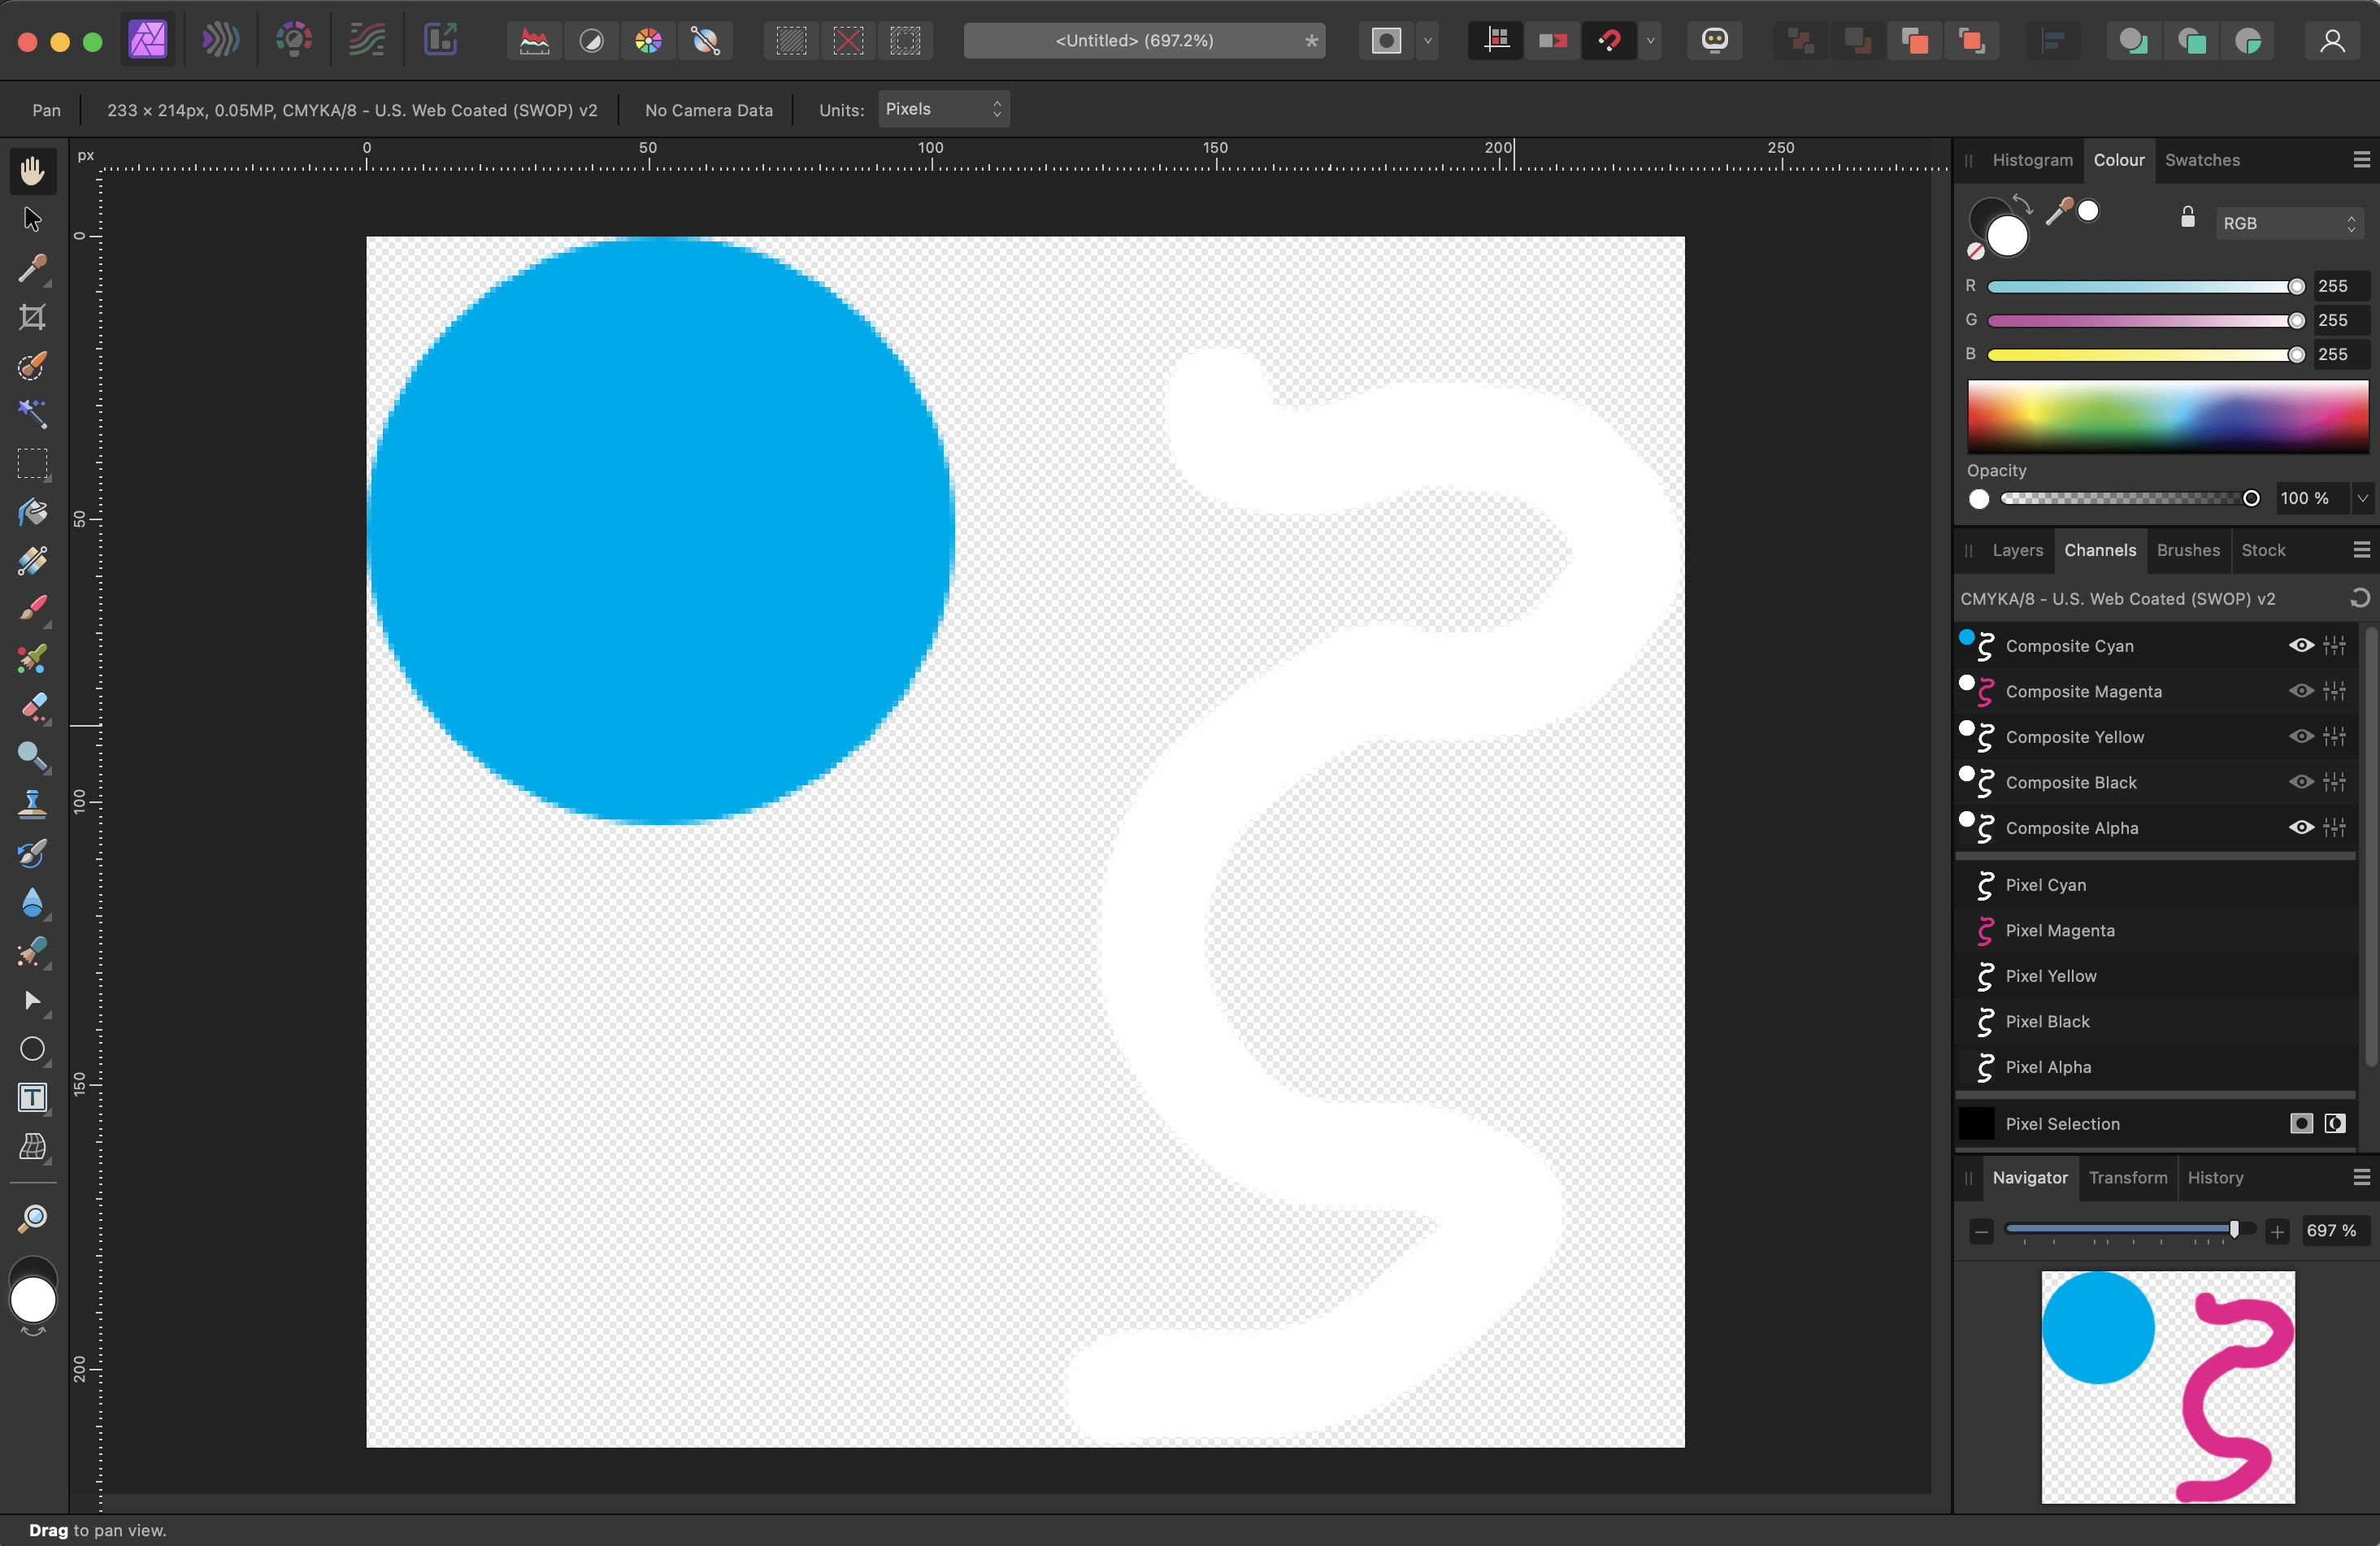Image resolution: width=2380 pixels, height=1546 pixels.
Task: Select the Zoom tool
Action: [32, 1217]
